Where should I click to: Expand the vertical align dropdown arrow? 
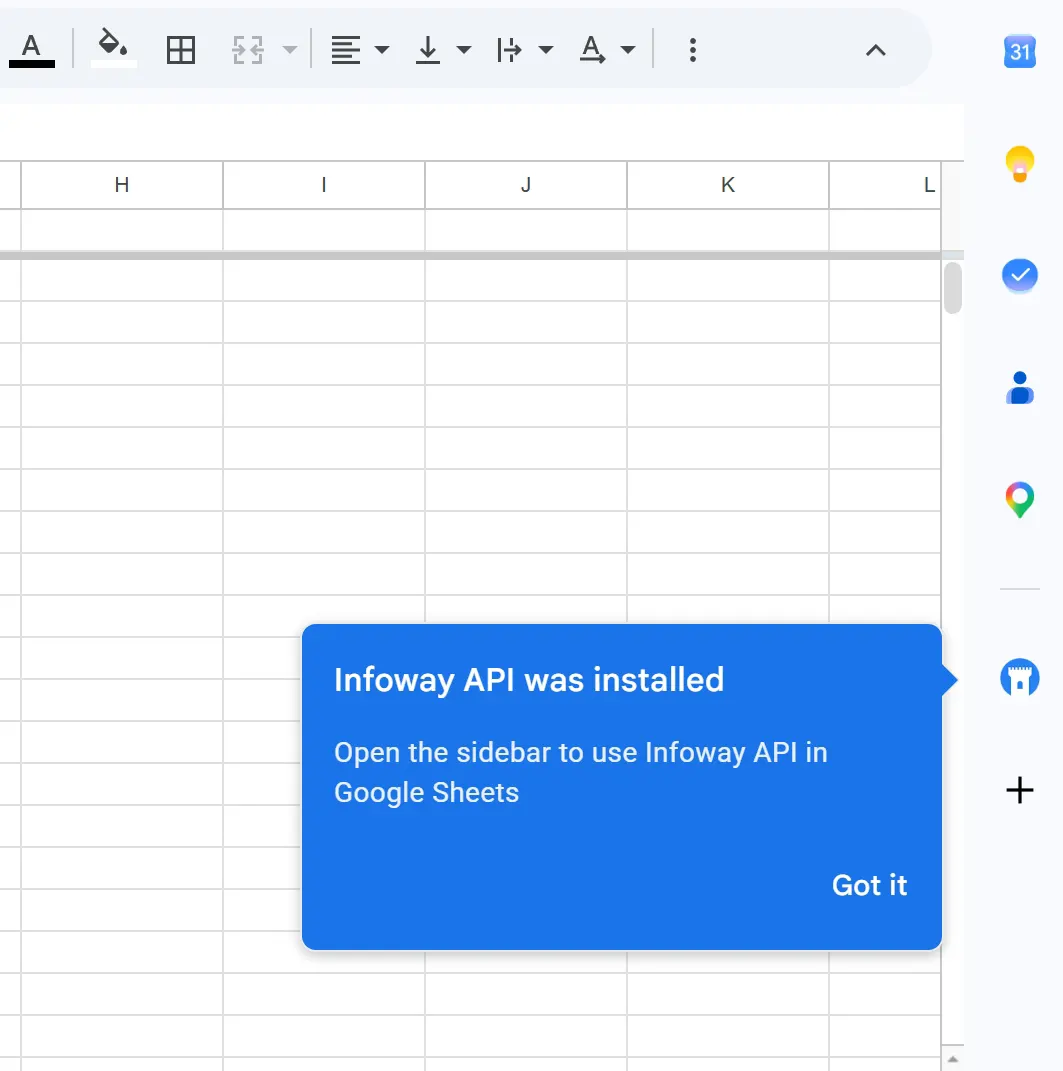(464, 50)
